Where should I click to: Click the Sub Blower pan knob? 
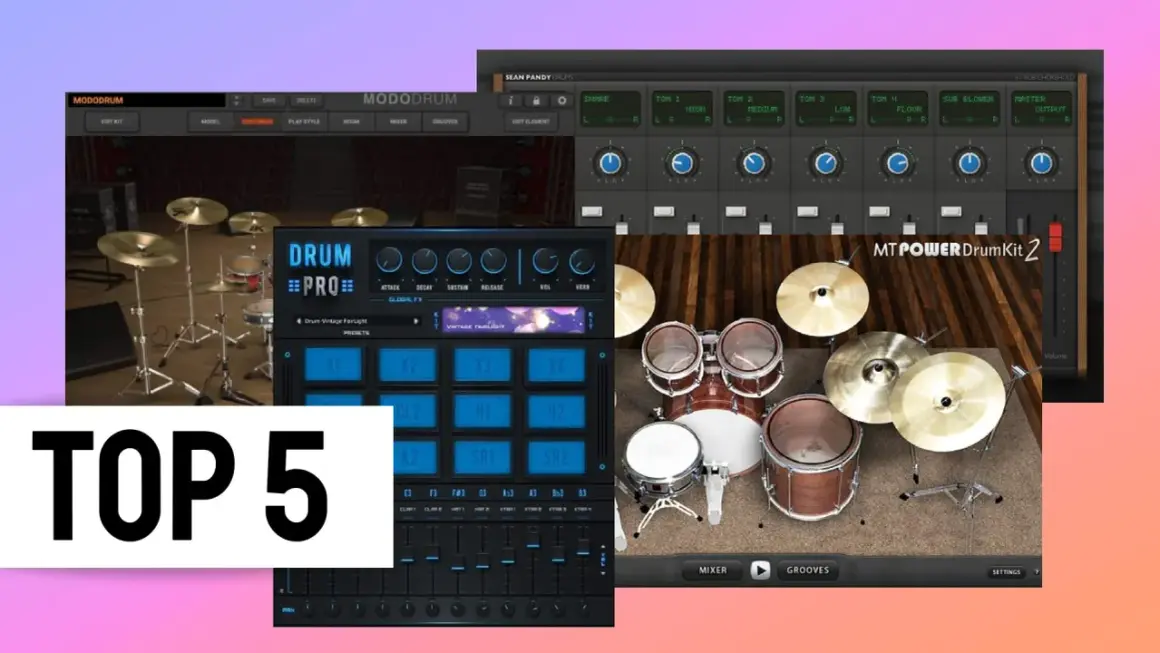click(x=969, y=163)
